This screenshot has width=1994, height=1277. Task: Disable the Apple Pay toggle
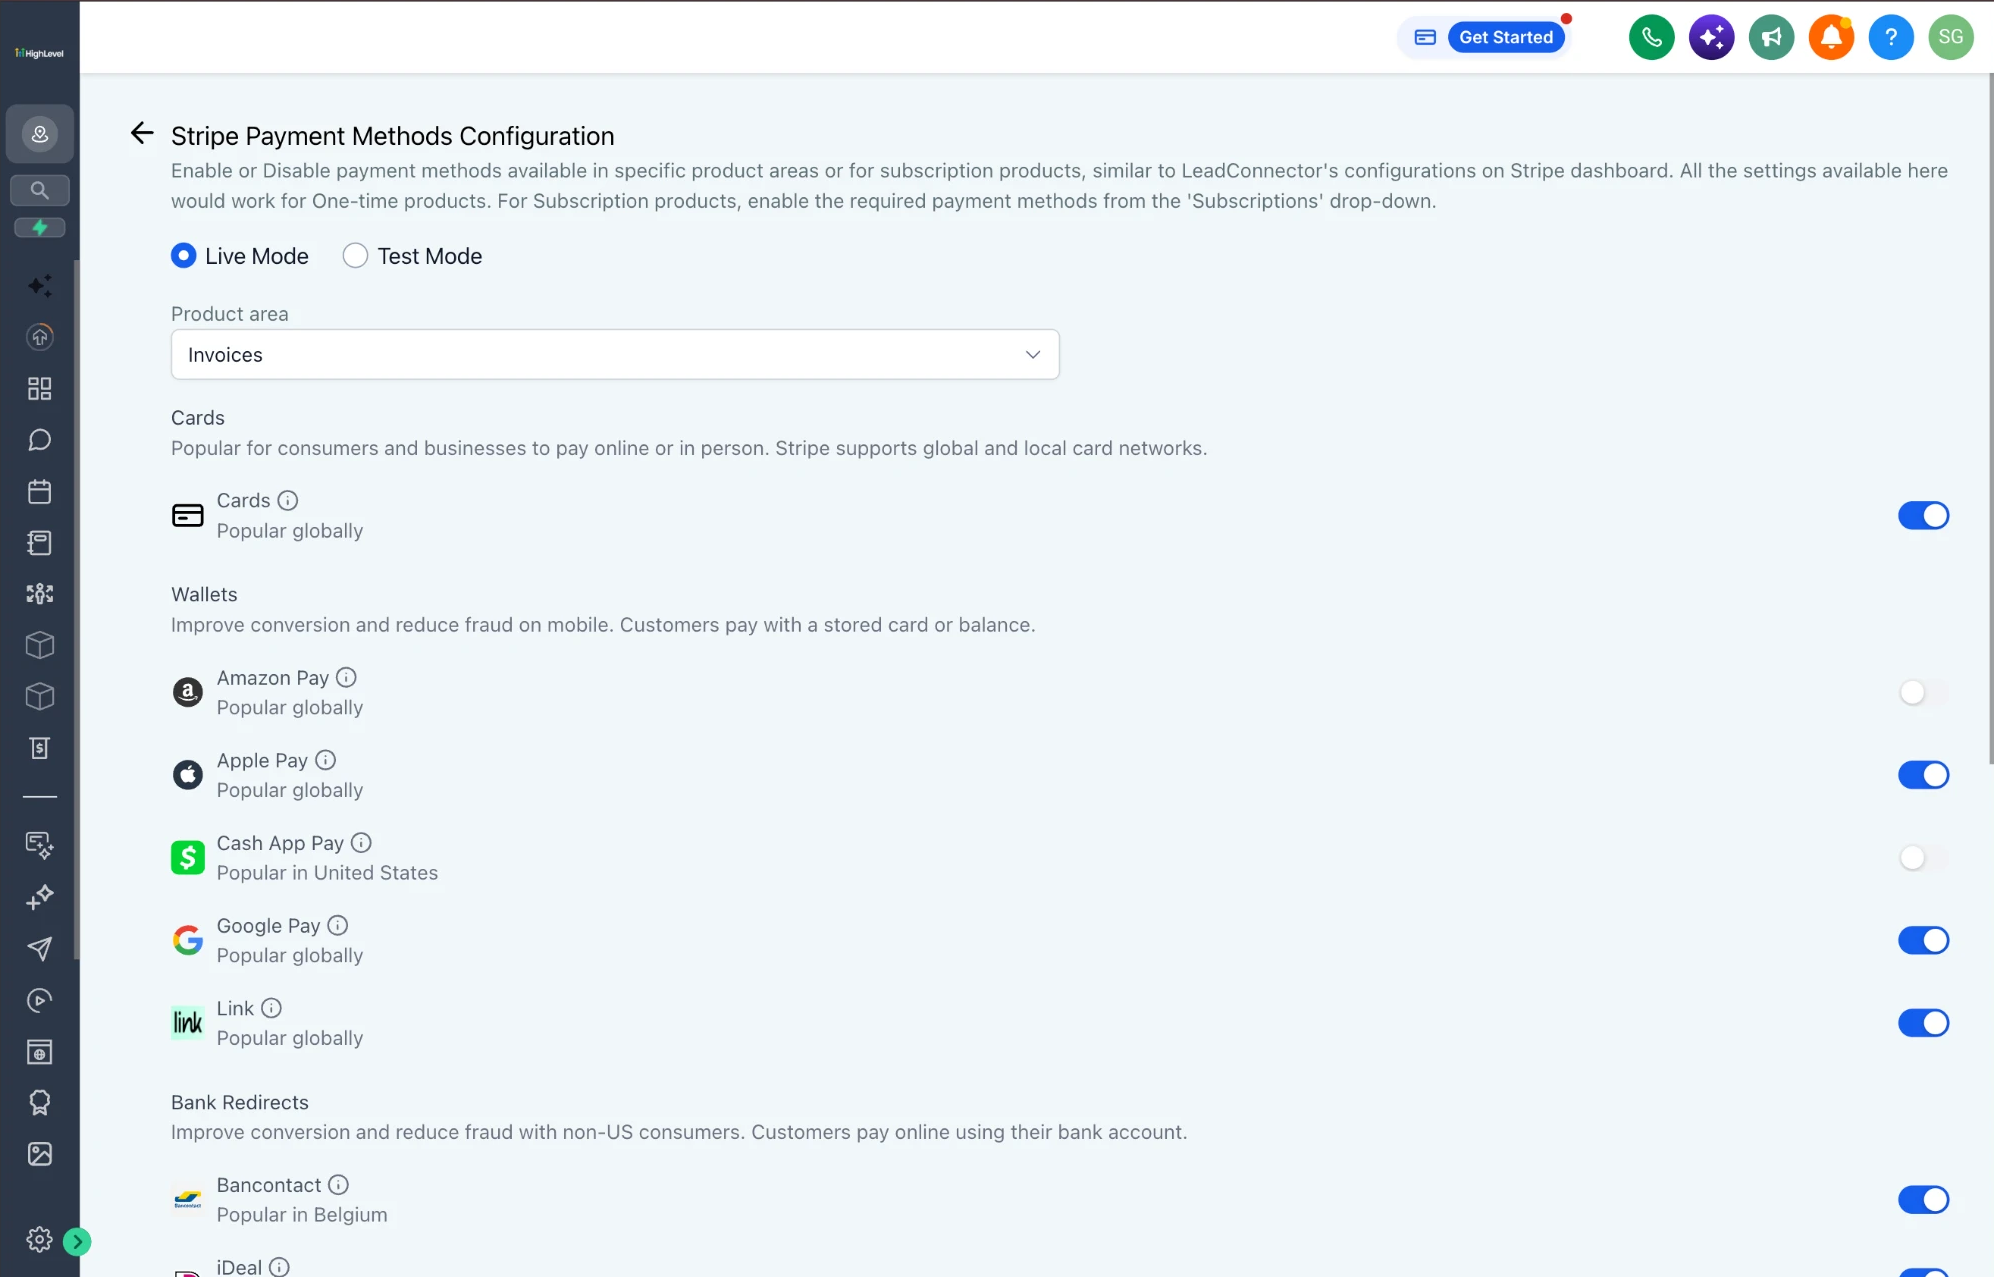pos(1924,775)
